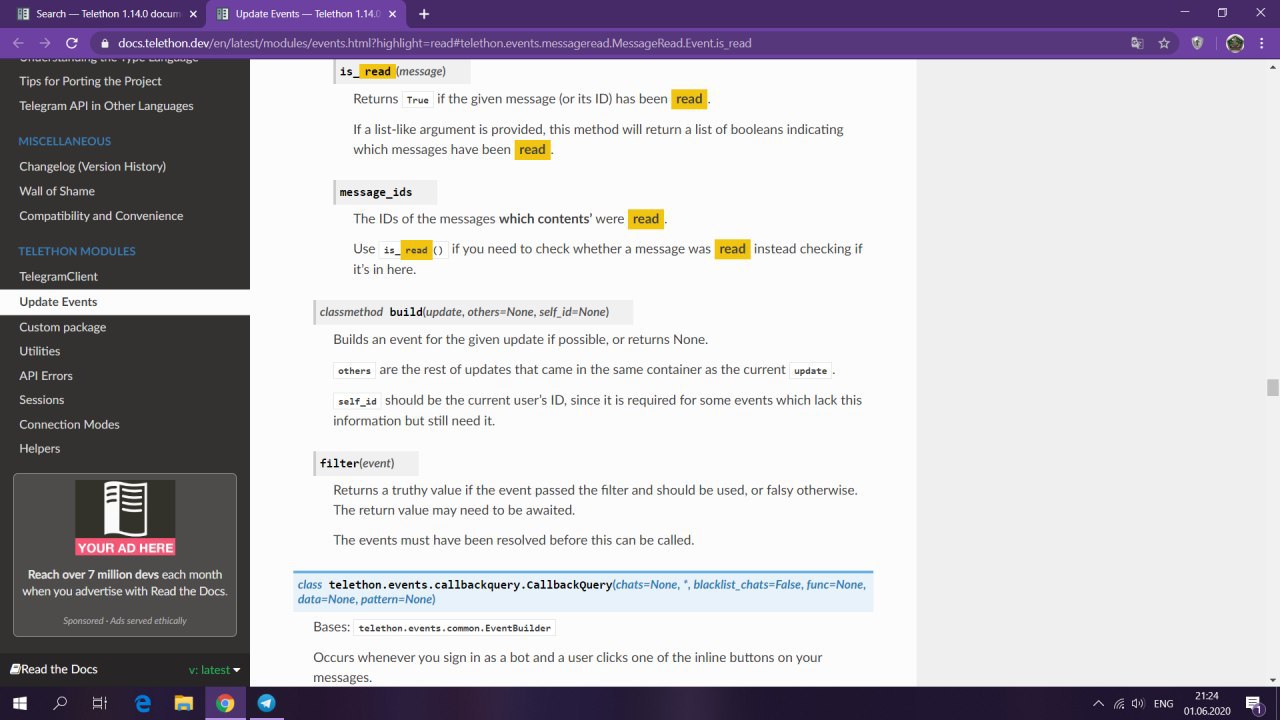
Task: Open the volume speaker tray icon
Action: click(1138, 704)
